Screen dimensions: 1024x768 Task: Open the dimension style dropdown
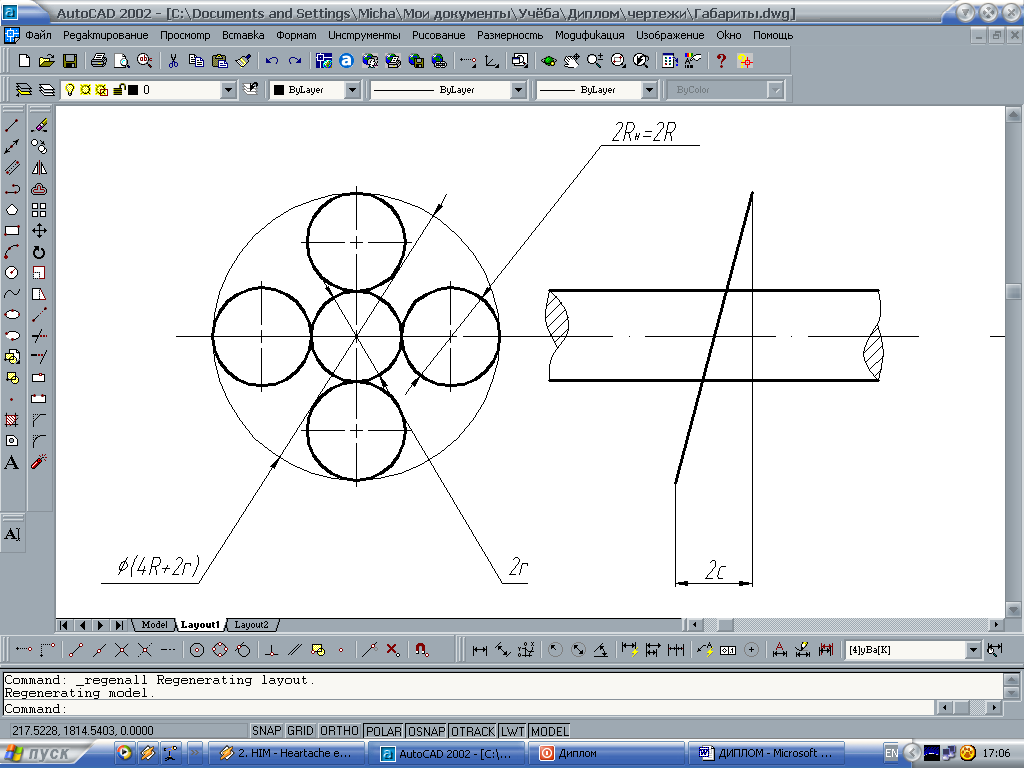coord(973,650)
